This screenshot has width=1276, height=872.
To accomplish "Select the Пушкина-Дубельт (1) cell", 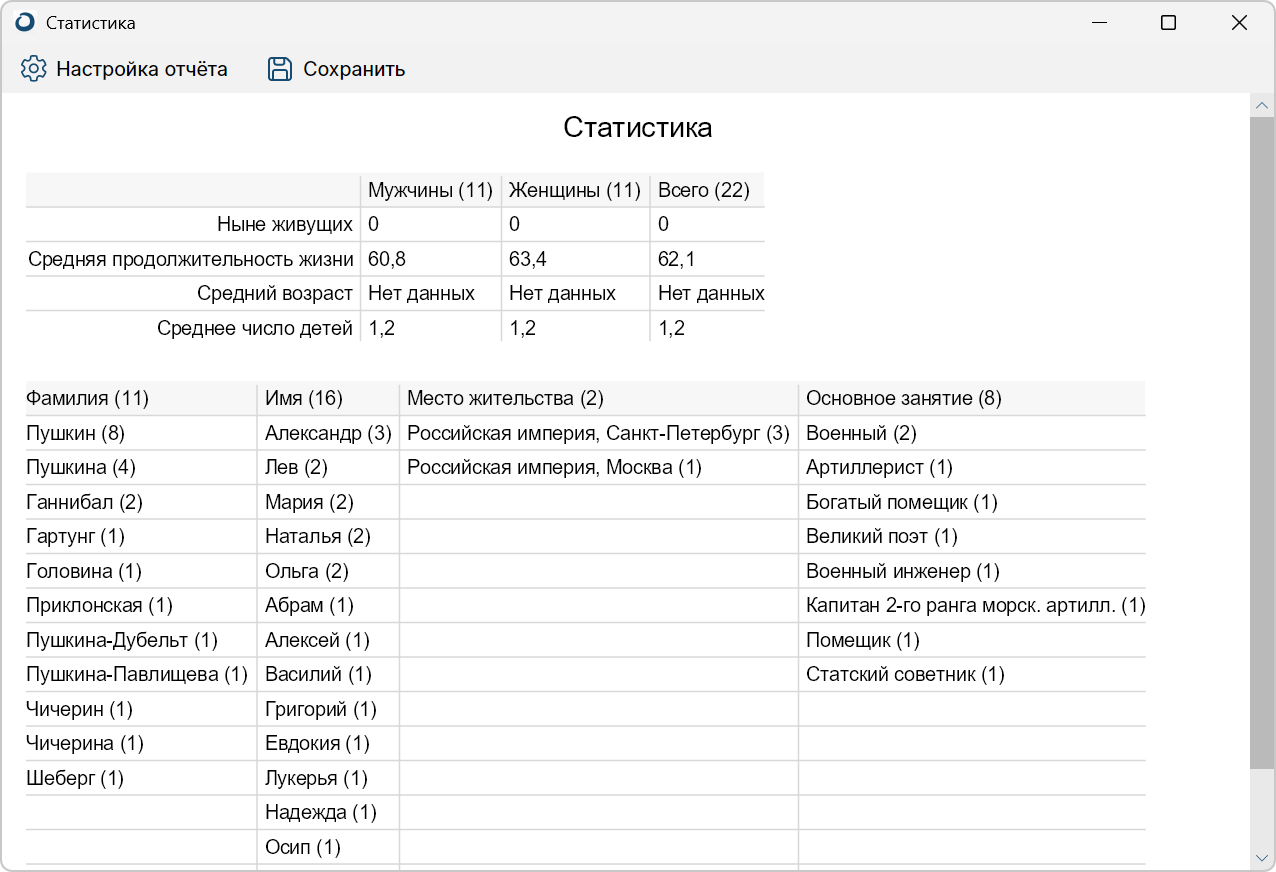I will coord(141,640).
